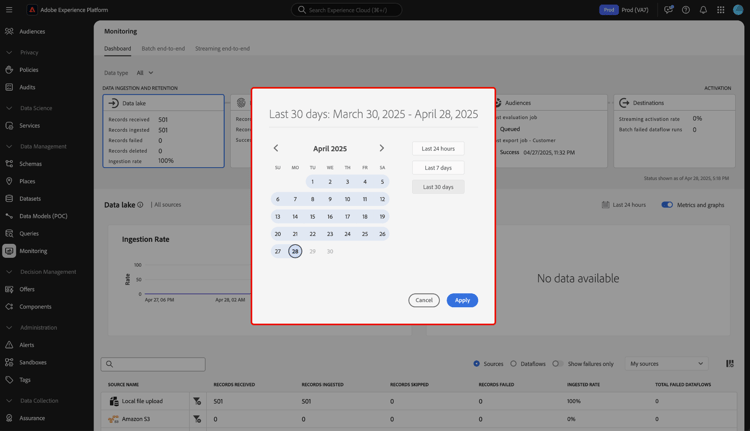Select April 15 in the calendar
This screenshot has width=750, height=431.
pos(312,217)
